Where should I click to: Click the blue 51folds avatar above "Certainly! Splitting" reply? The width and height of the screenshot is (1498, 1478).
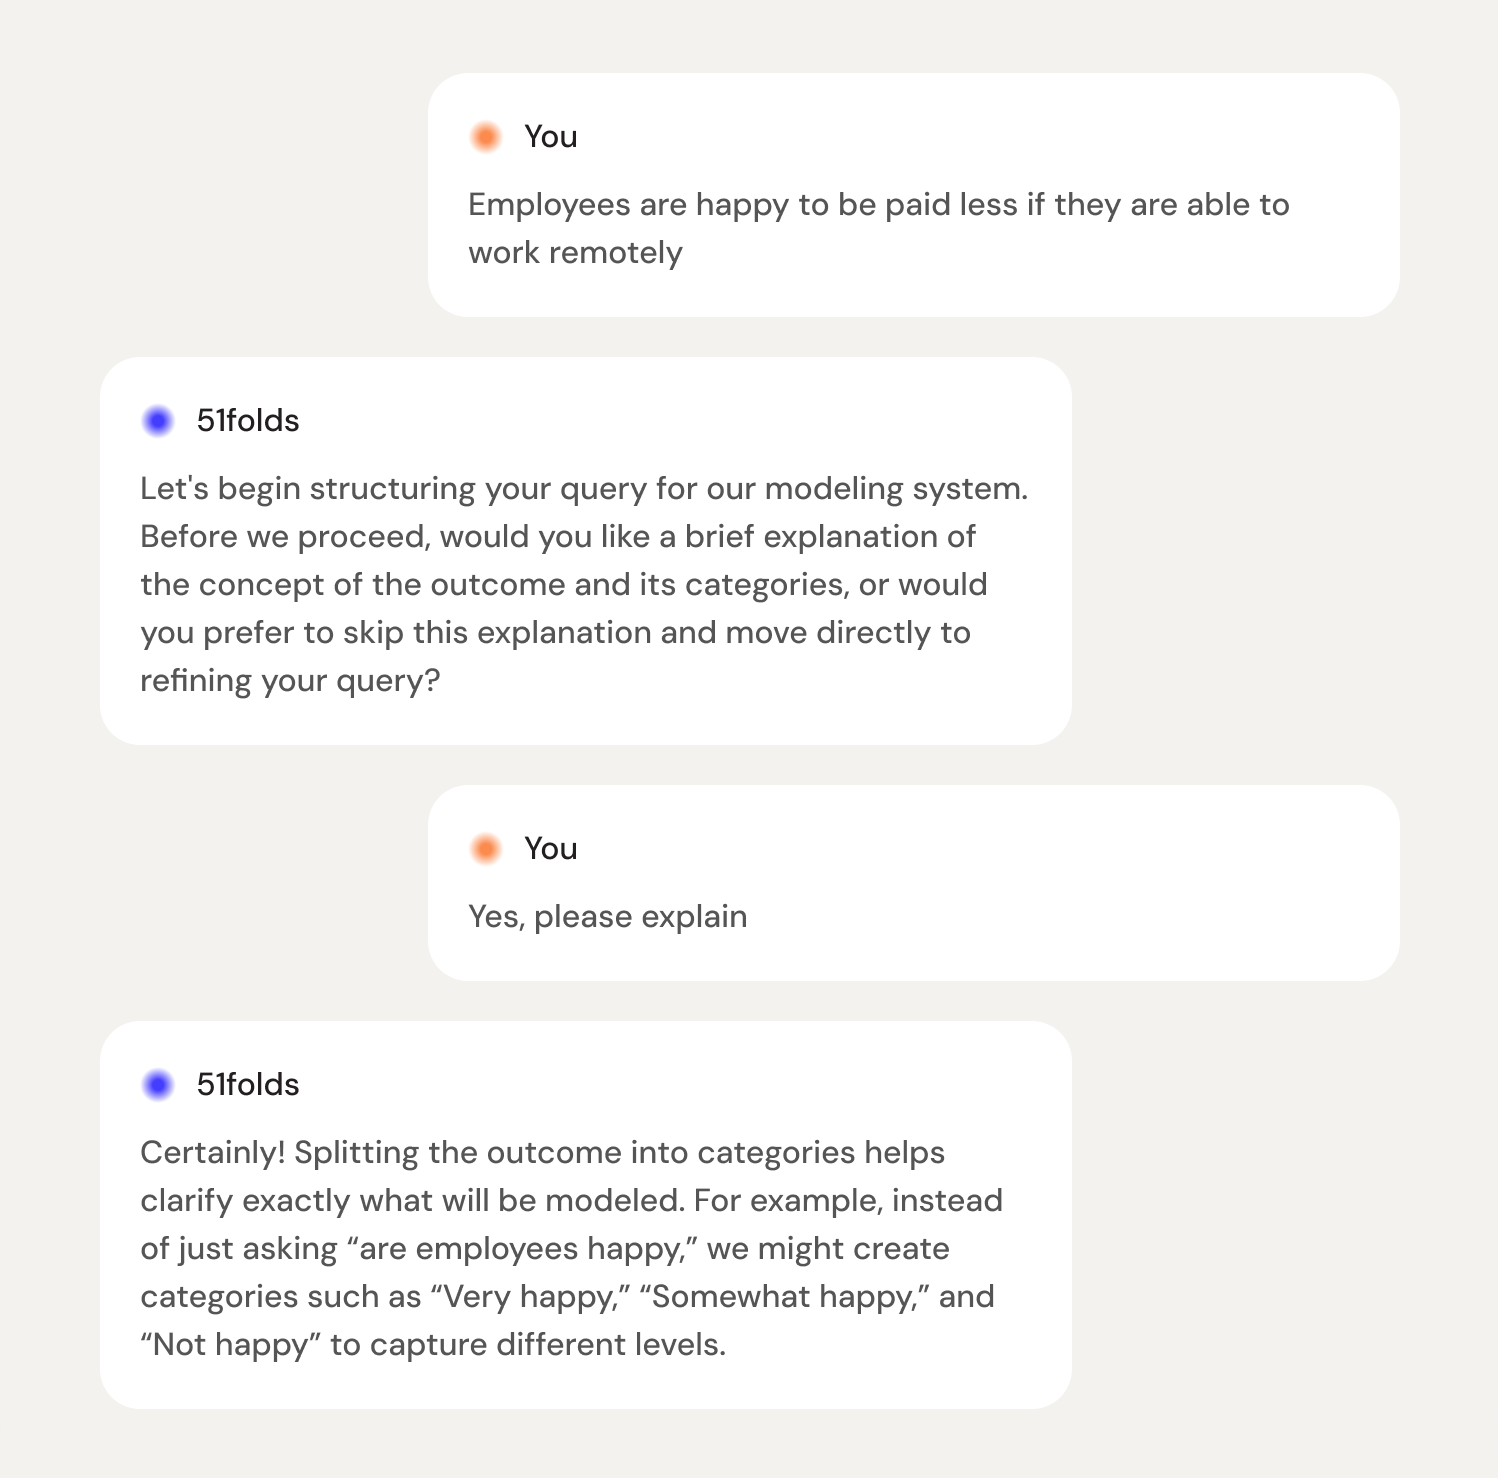coord(158,1085)
